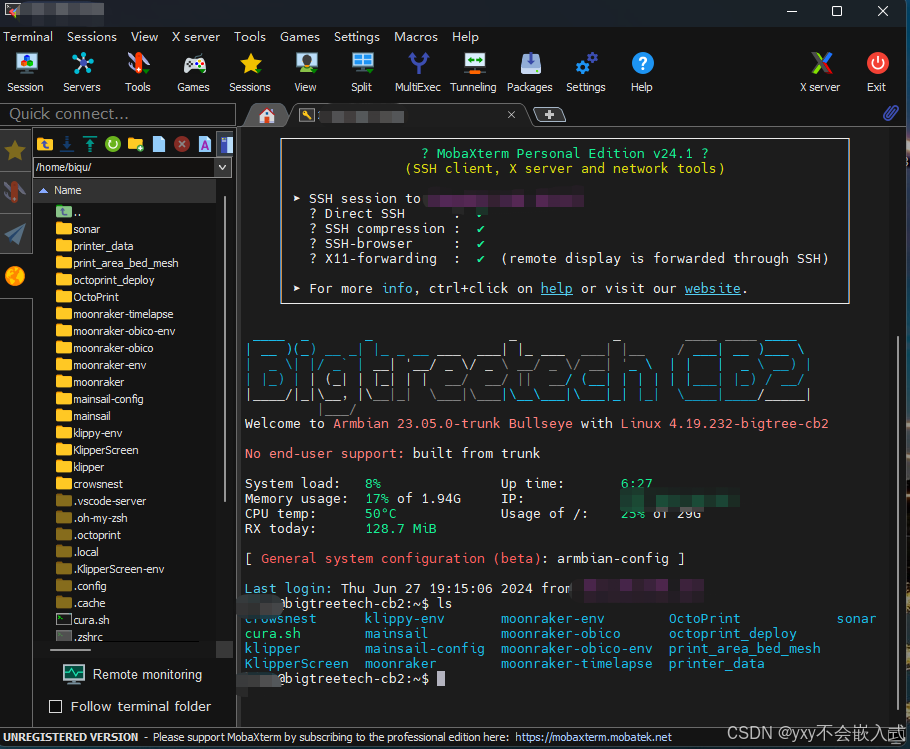Viewport: 910px width, 749px height.
Task: Close the SSH session tab
Action: 511,115
